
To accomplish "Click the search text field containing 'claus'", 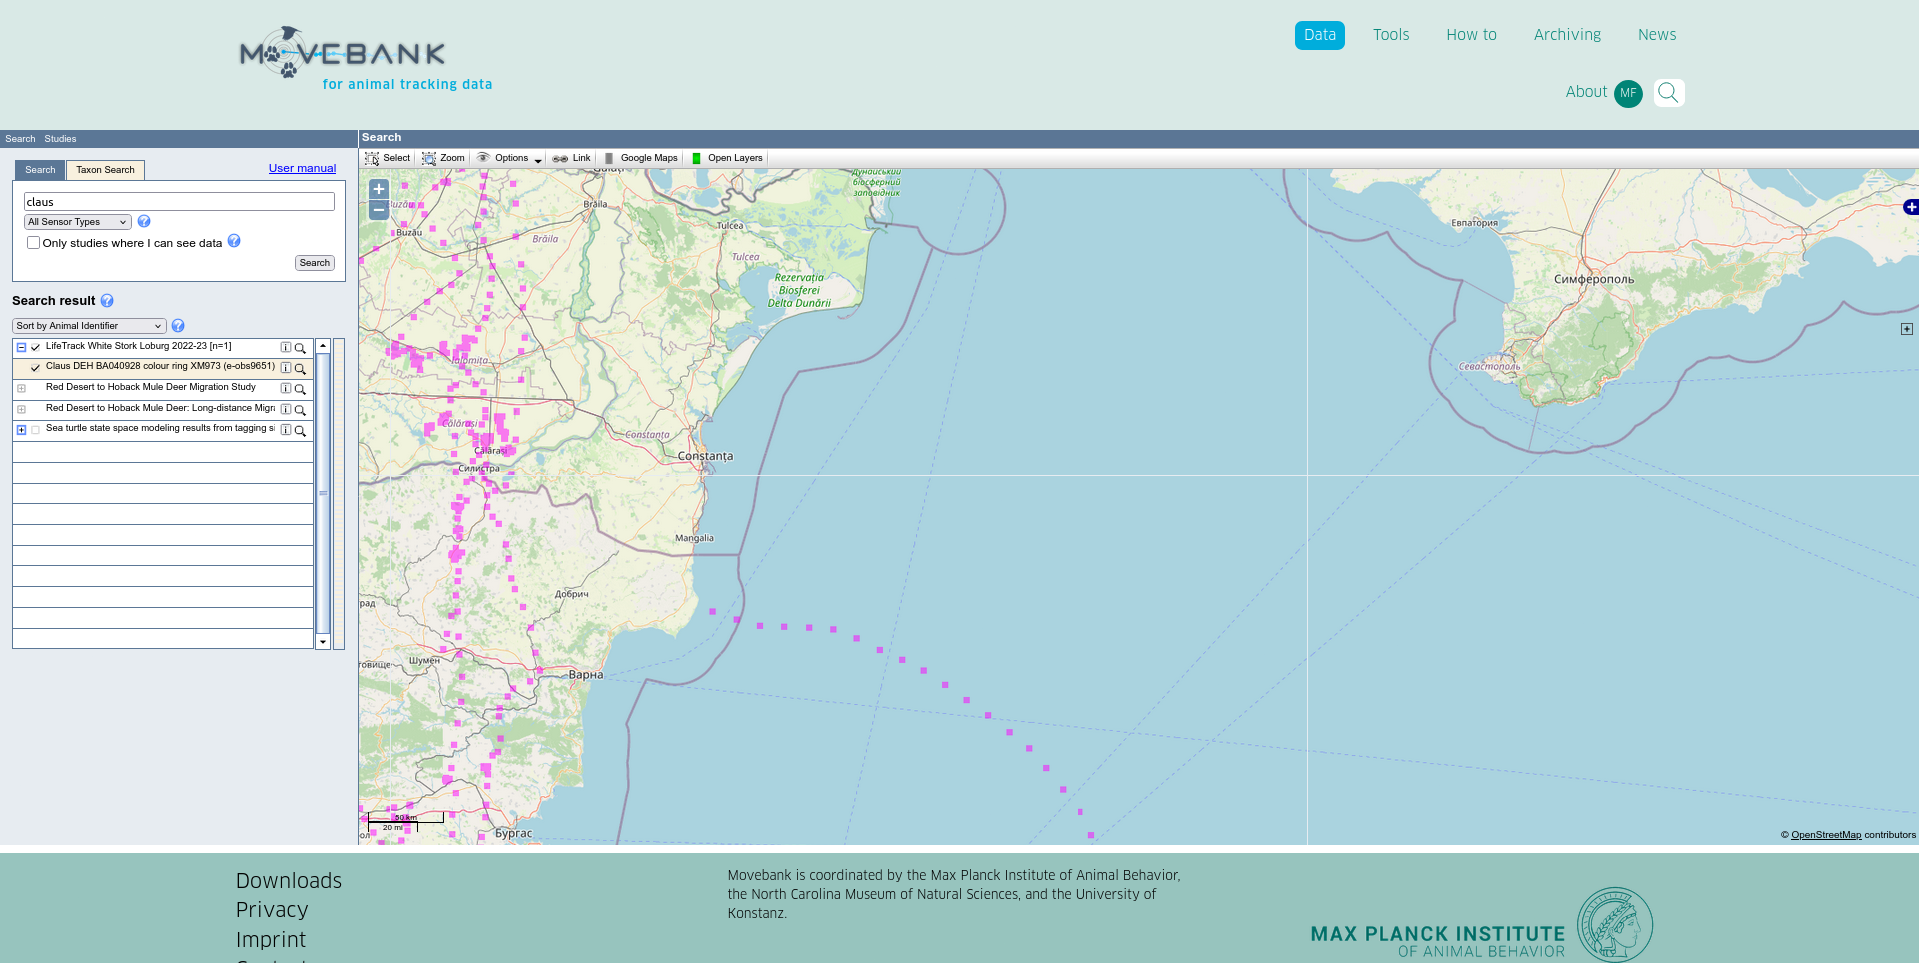I will tap(179, 202).
